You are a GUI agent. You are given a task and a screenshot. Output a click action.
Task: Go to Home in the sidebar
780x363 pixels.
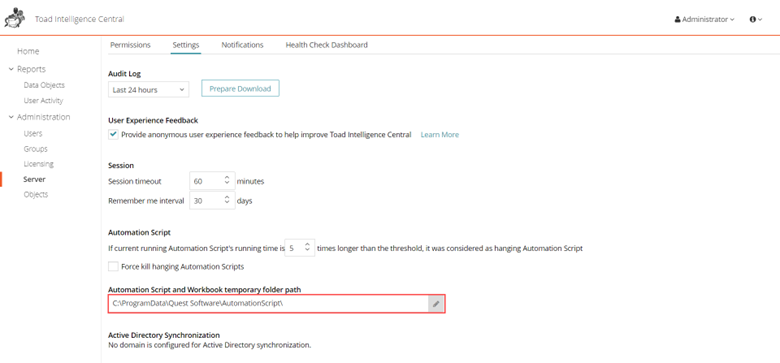click(x=28, y=51)
